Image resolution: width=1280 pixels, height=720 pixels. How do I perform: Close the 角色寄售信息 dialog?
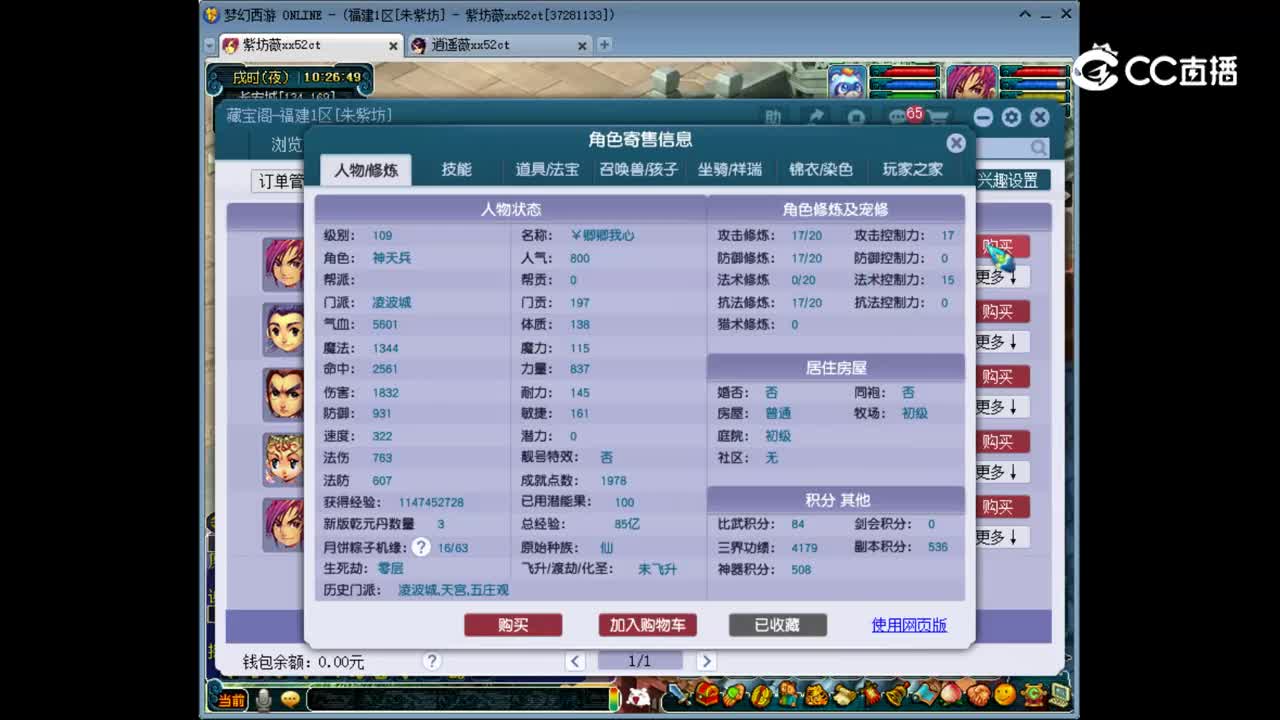coord(956,143)
